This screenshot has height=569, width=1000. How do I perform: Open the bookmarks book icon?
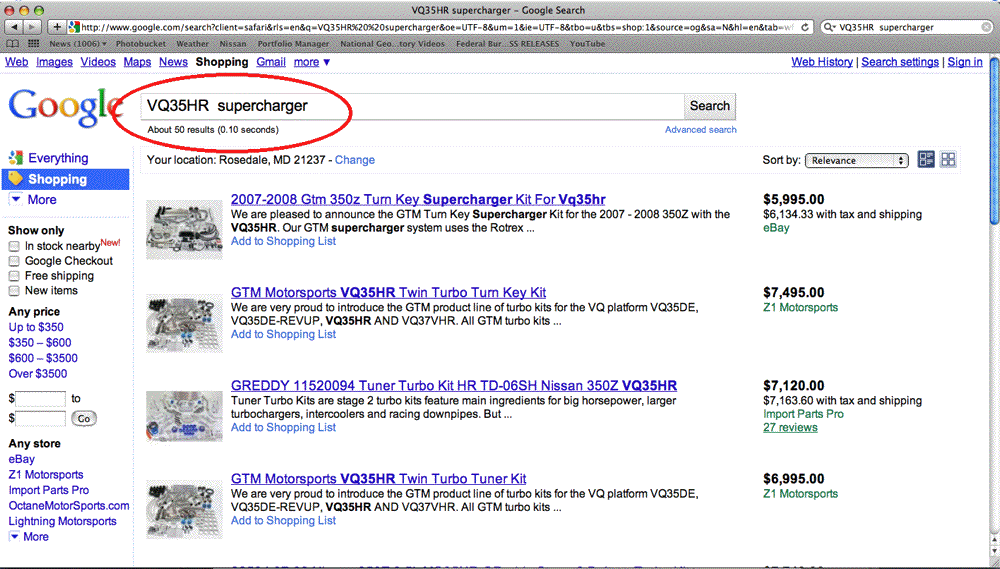pos(13,44)
